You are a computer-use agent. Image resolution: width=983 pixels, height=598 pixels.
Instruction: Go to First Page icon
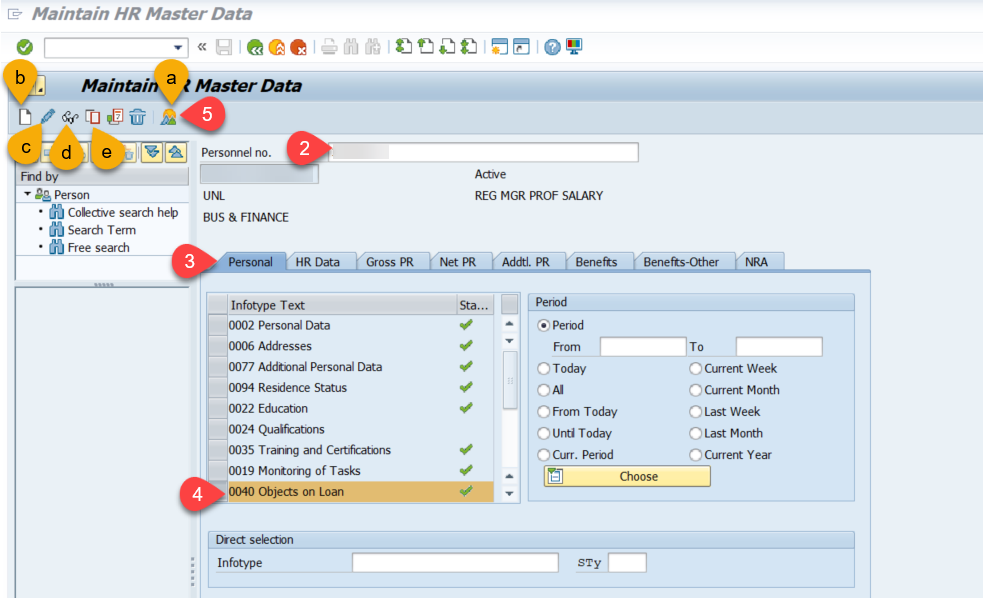[x=404, y=46]
